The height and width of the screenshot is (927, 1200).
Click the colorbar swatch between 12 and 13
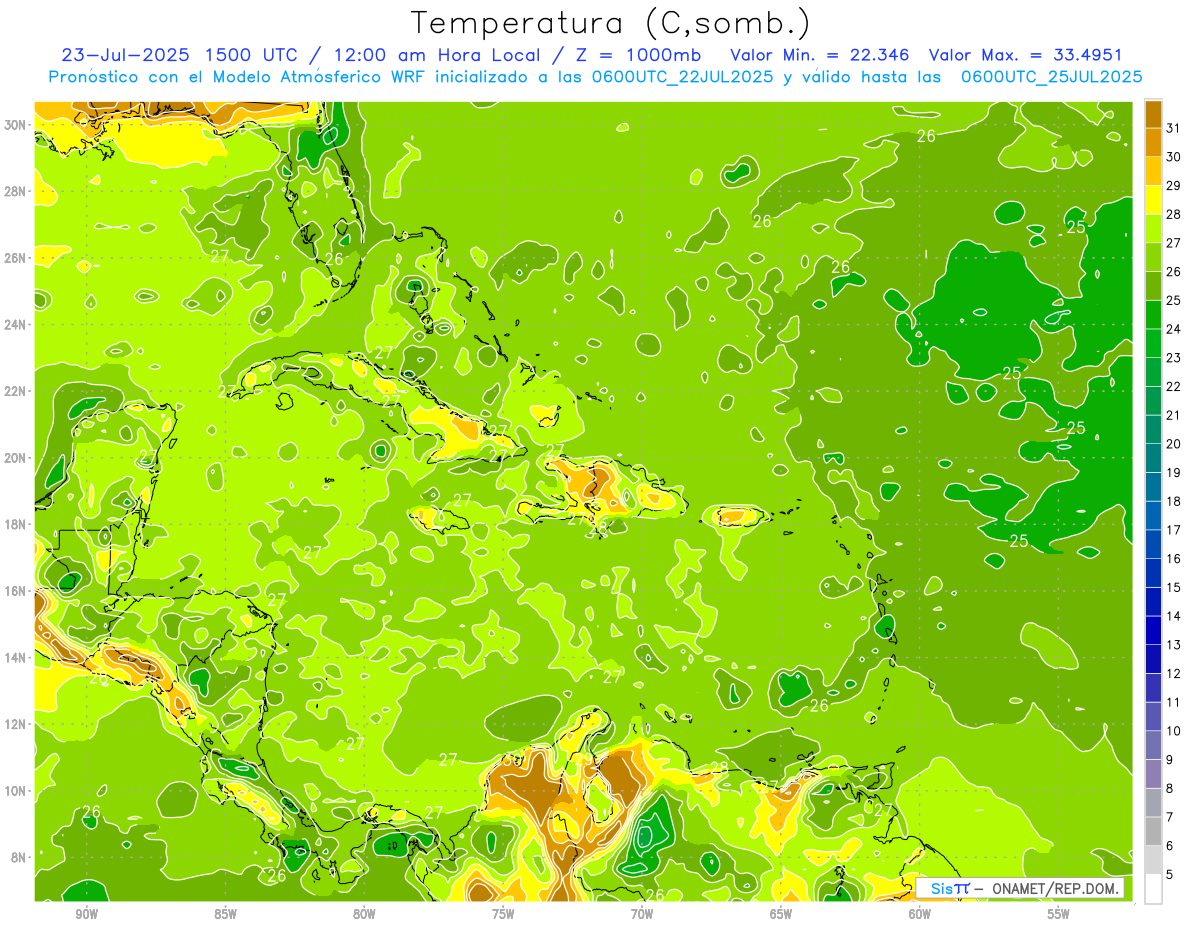tap(1153, 659)
